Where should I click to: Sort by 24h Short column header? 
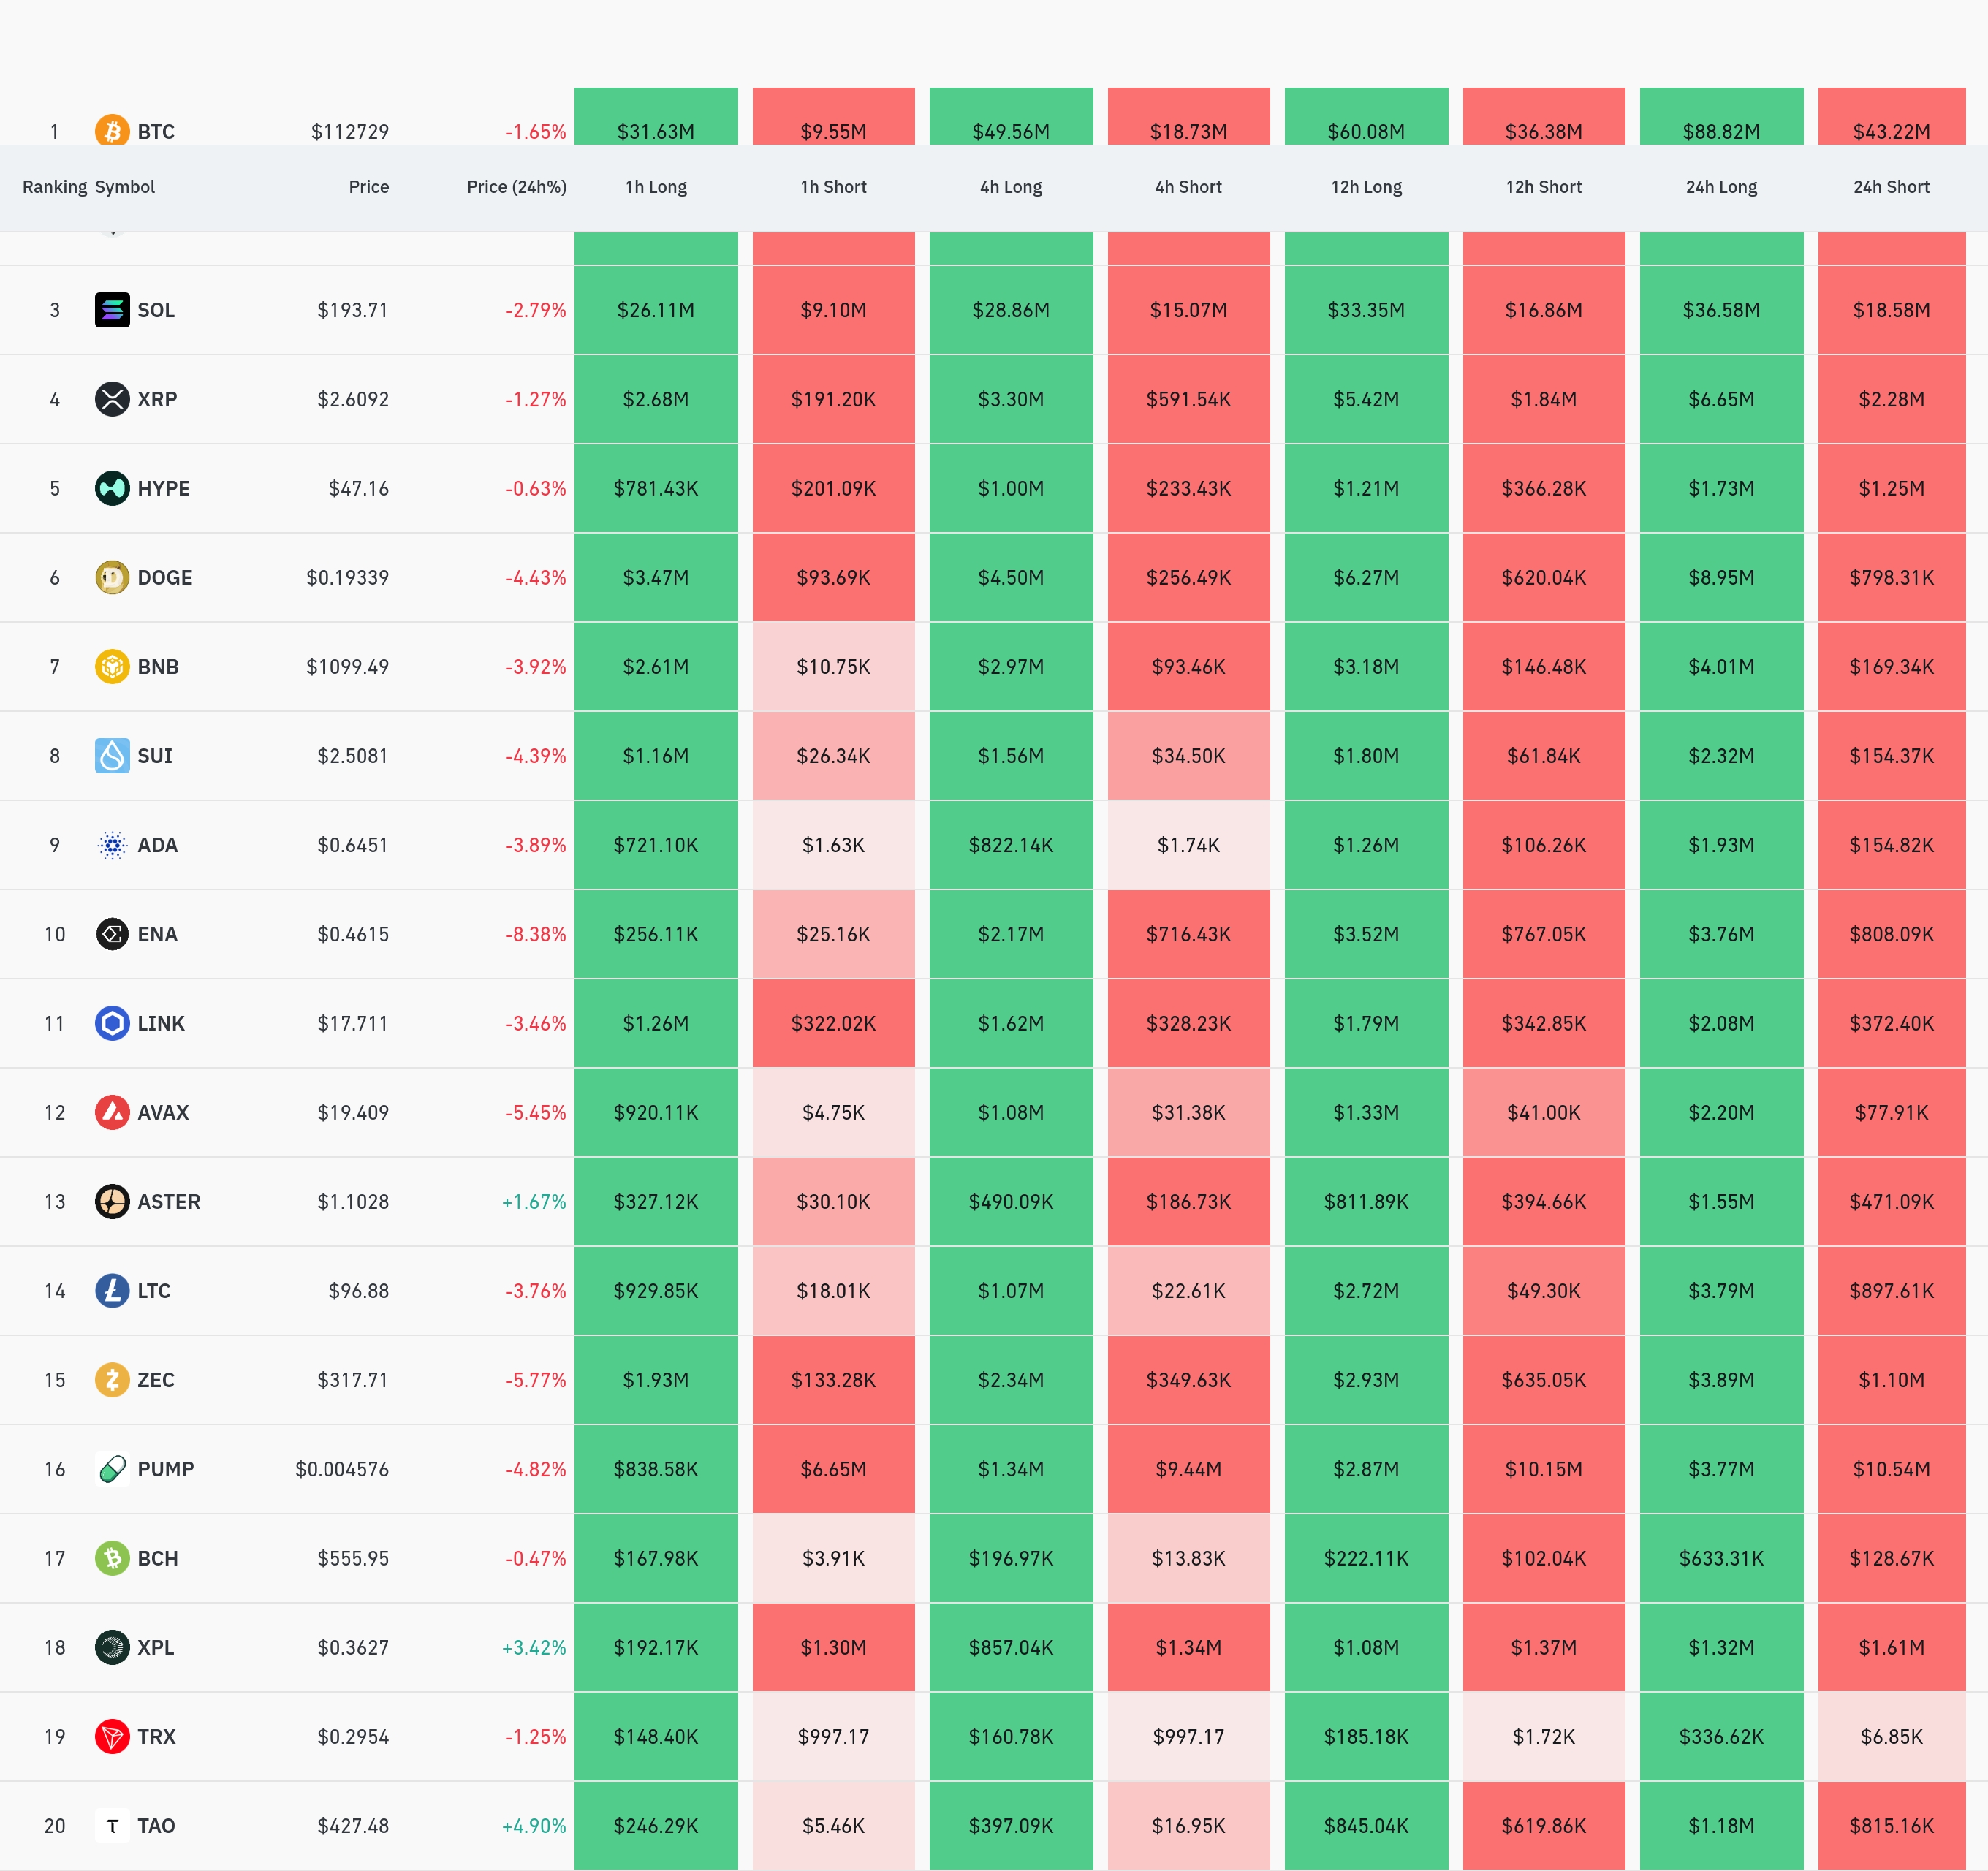click(1890, 187)
